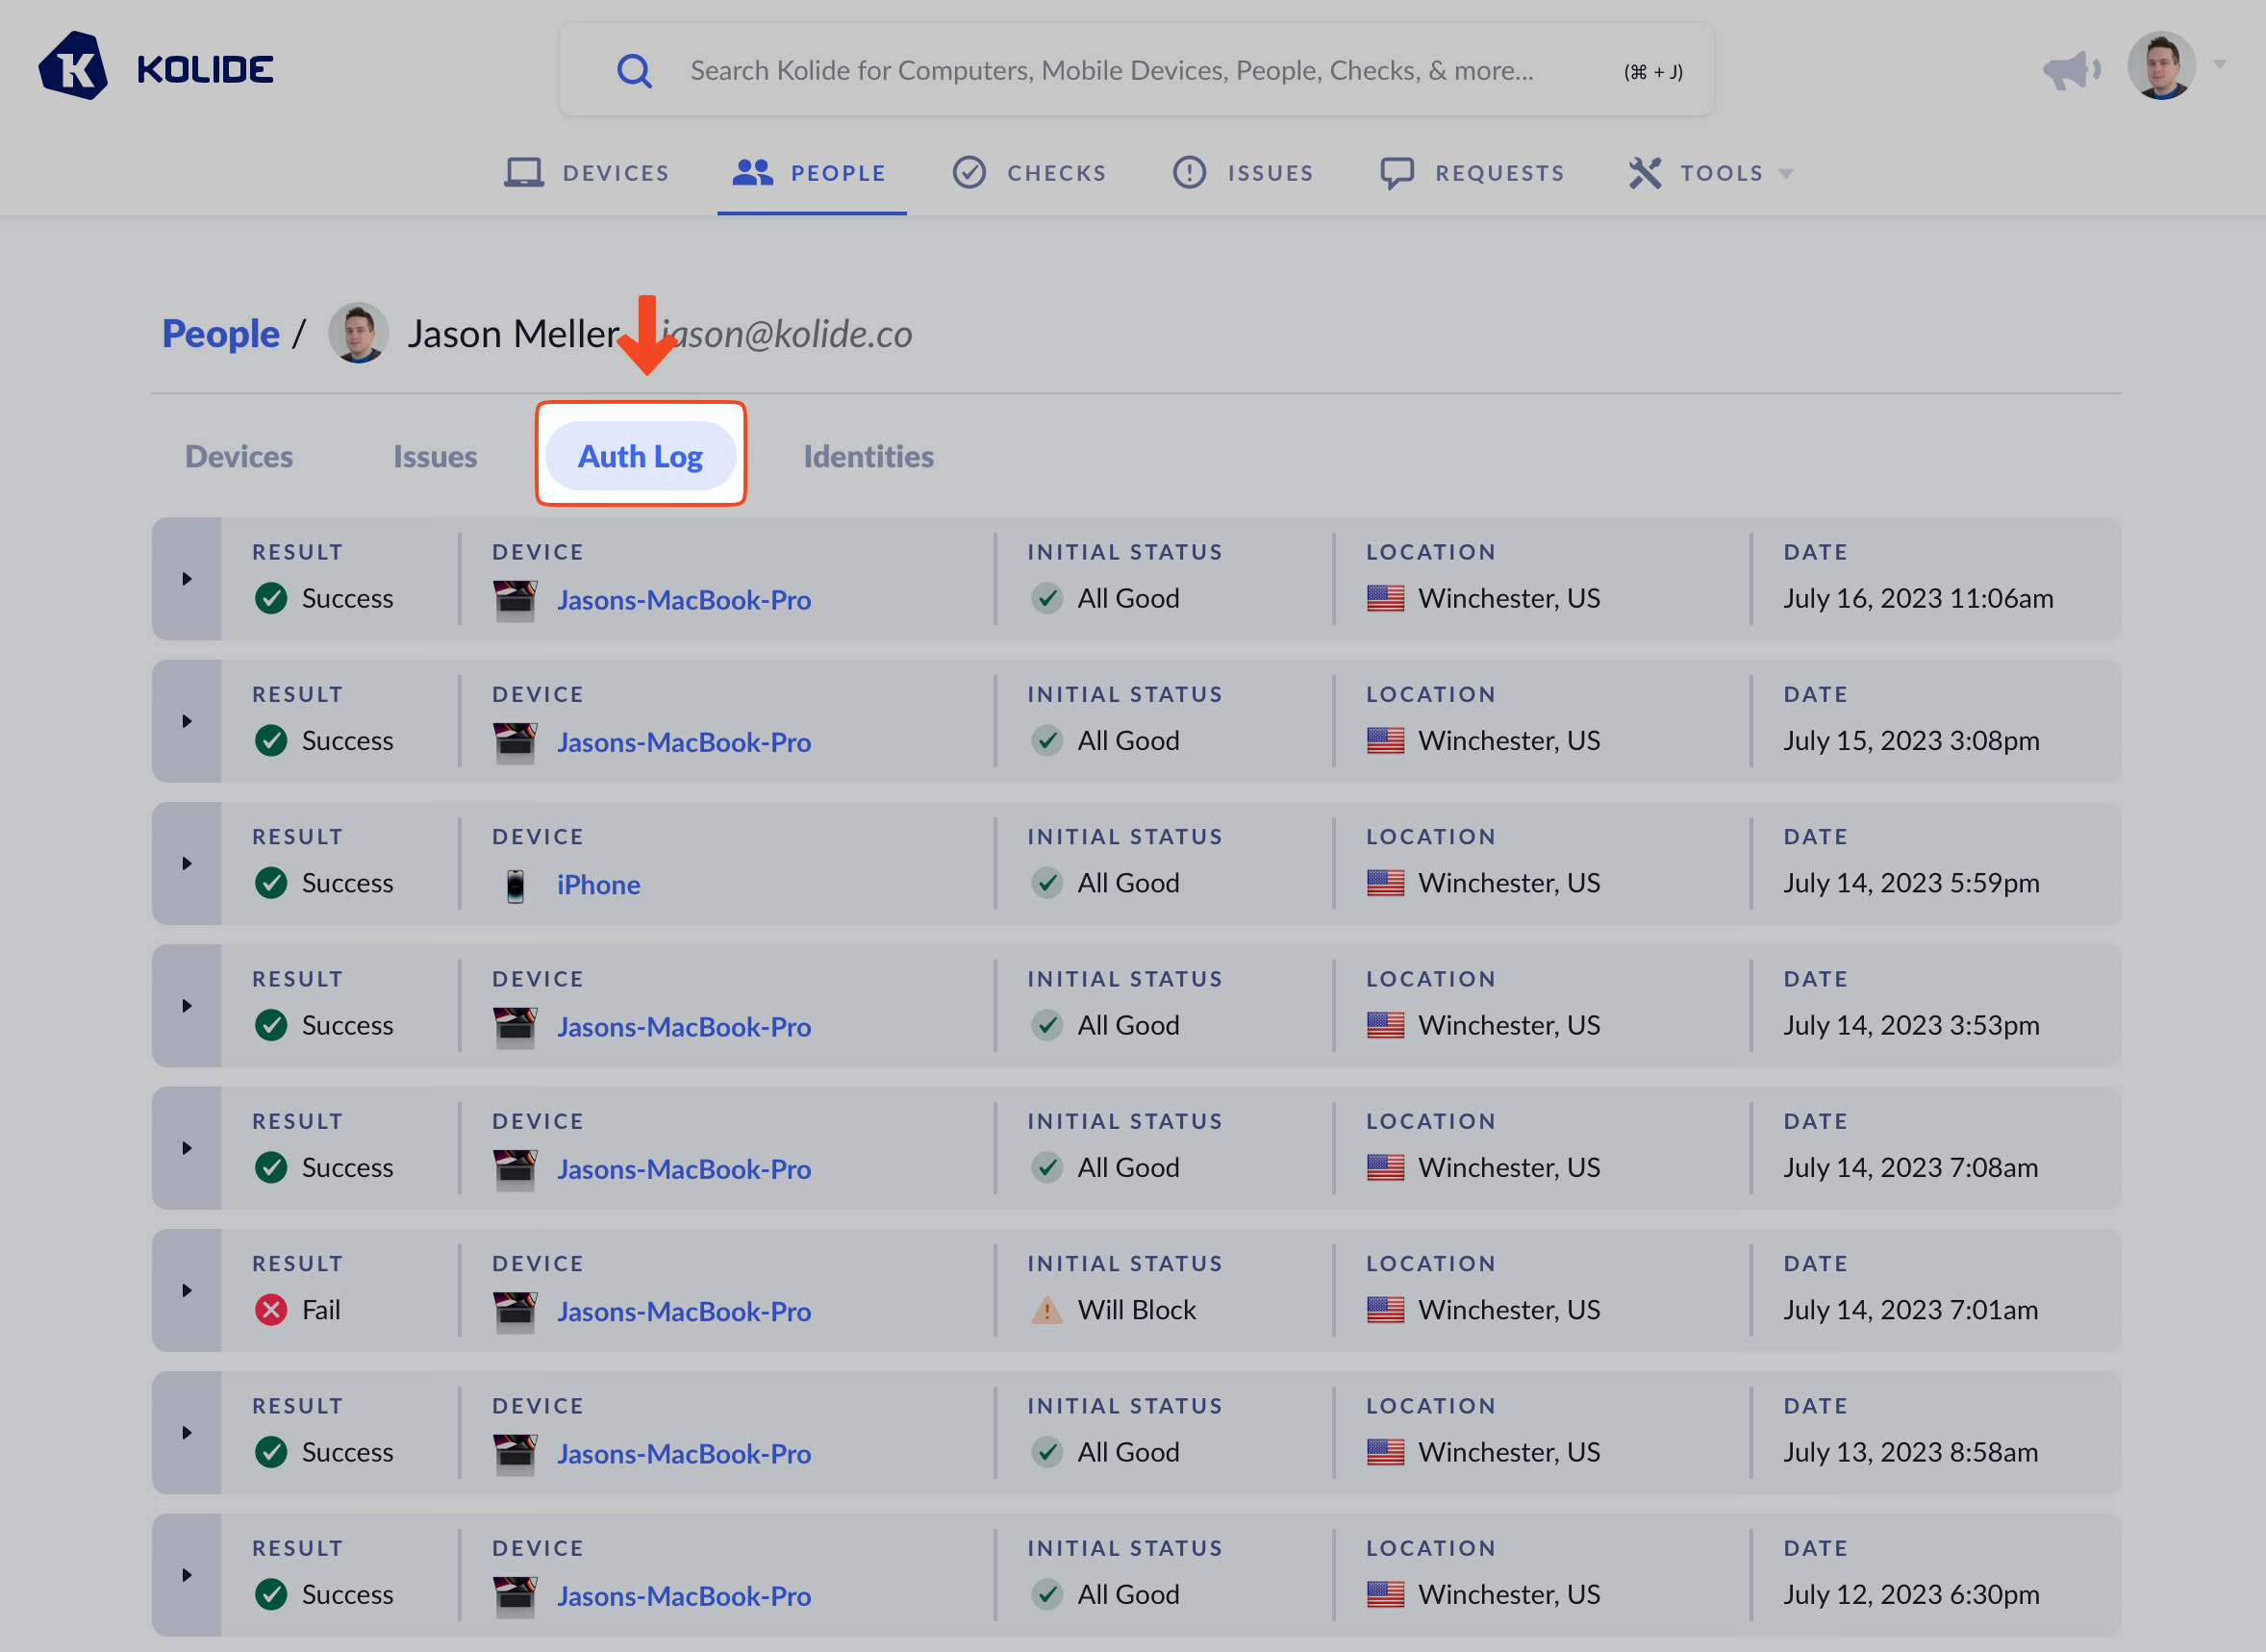This screenshot has width=2266, height=1652.
Task: Switch to the Identities tab
Action: [x=868, y=456]
